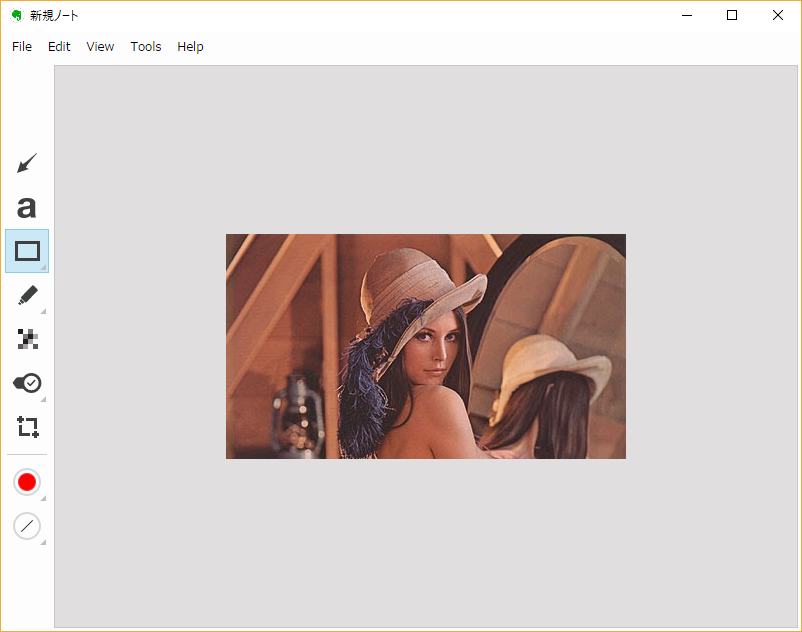Viewport: 802px width, 632px height.
Task: Open the File menu
Action: pyautogui.click(x=22, y=47)
